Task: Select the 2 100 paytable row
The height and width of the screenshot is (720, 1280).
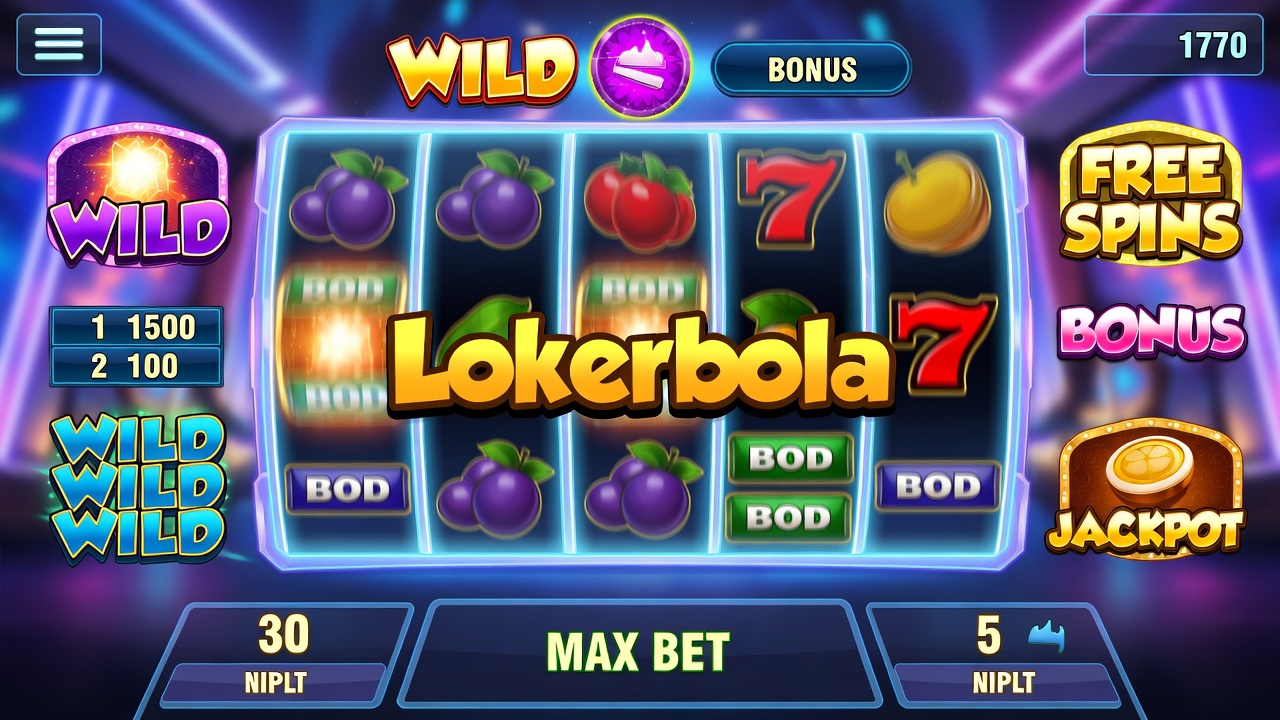Action: click(137, 366)
